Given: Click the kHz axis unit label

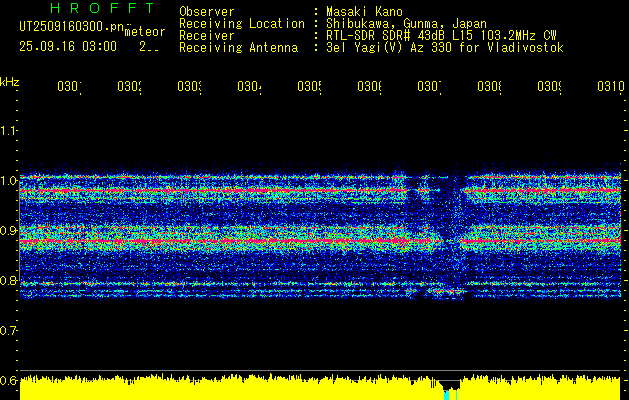Looking at the screenshot, I should pos(10,82).
